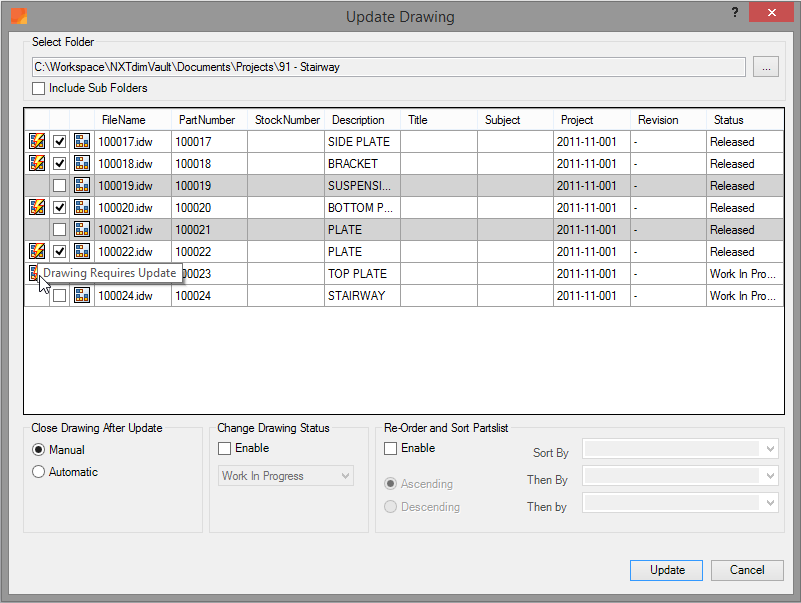Click the update-required icon for 100020.idw

(x=37, y=208)
